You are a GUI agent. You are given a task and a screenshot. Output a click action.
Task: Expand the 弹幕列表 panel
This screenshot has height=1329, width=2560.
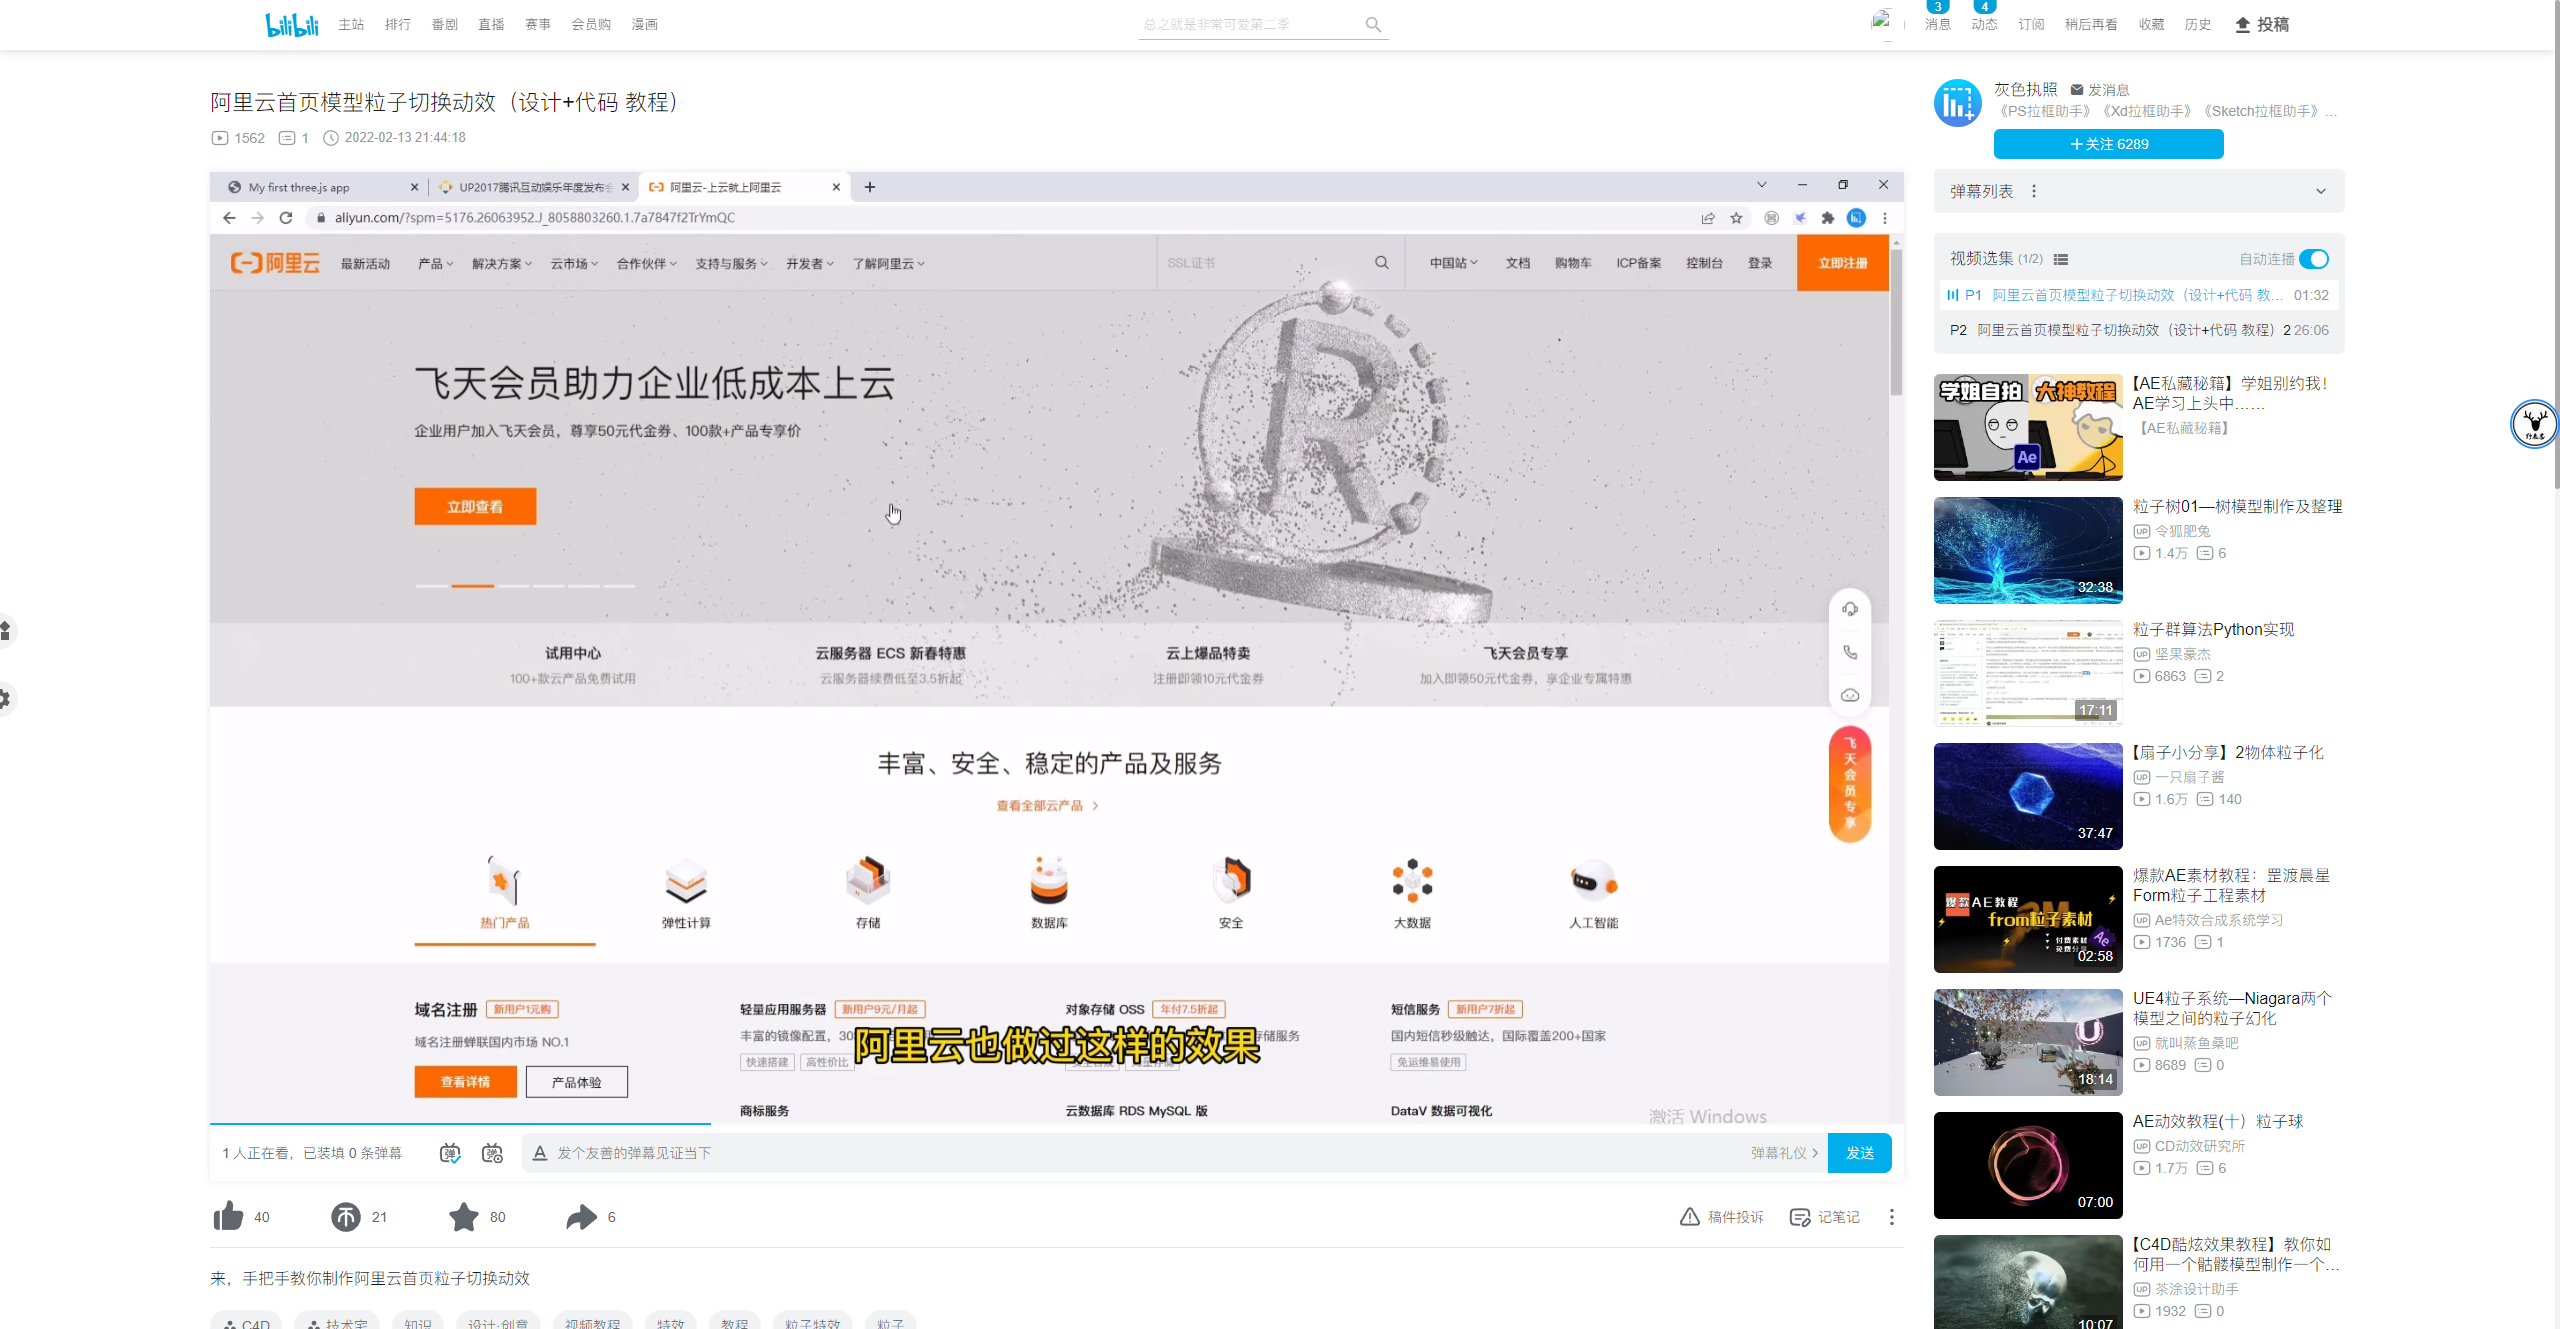pyautogui.click(x=2320, y=191)
